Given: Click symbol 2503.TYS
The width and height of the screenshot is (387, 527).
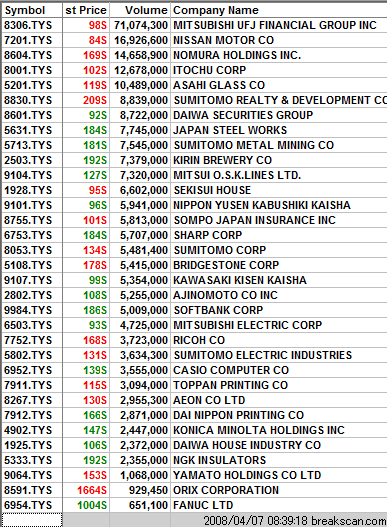Looking at the screenshot, I should [x=28, y=160].
